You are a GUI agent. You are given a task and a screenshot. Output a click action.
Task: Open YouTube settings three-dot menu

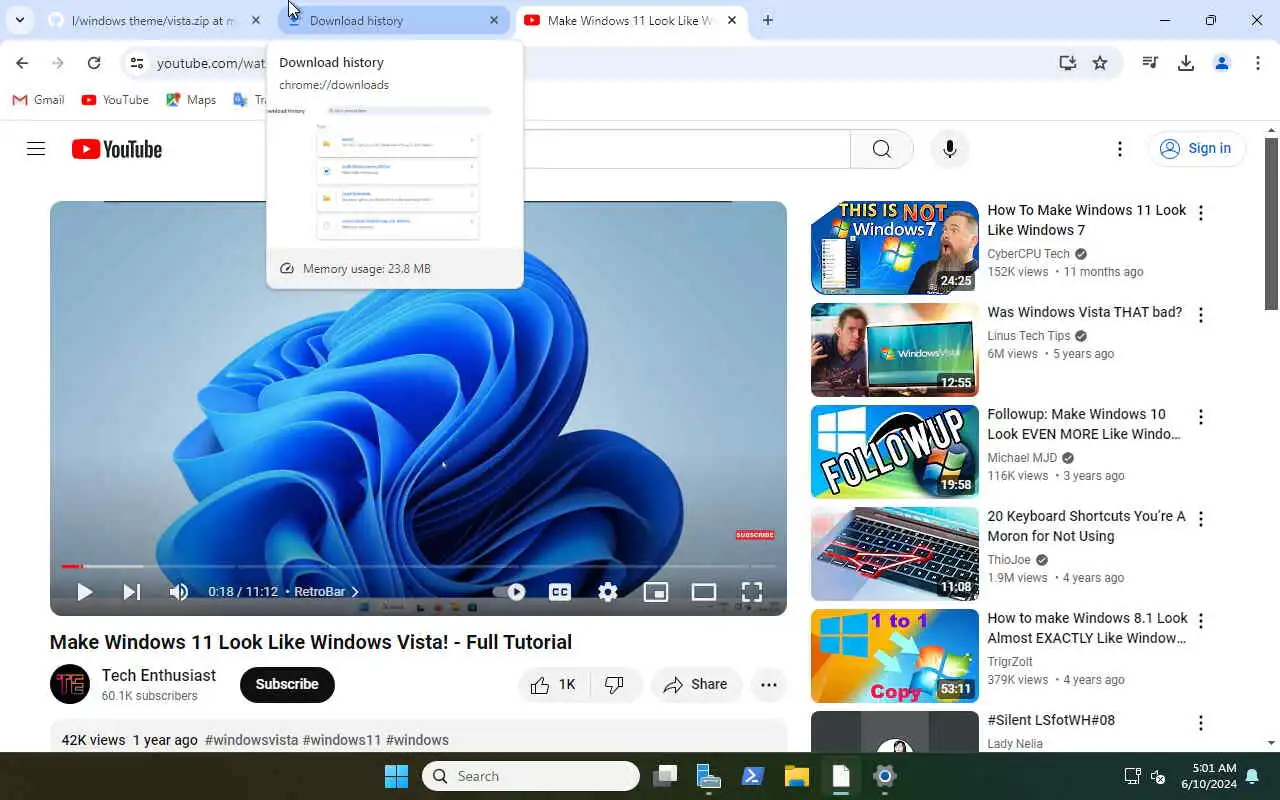click(x=1120, y=149)
